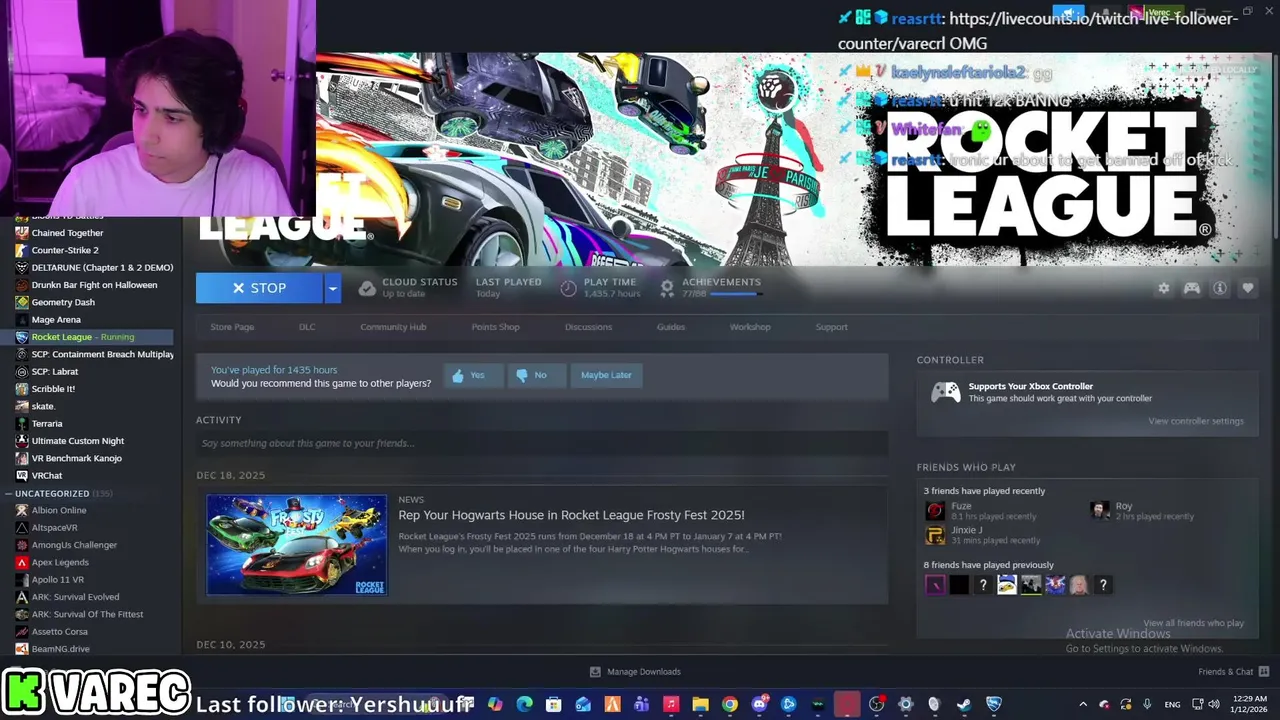The width and height of the screenshot is (1280, 720).
Task: Open Steam icon in the taskbar
Action: 963,704
